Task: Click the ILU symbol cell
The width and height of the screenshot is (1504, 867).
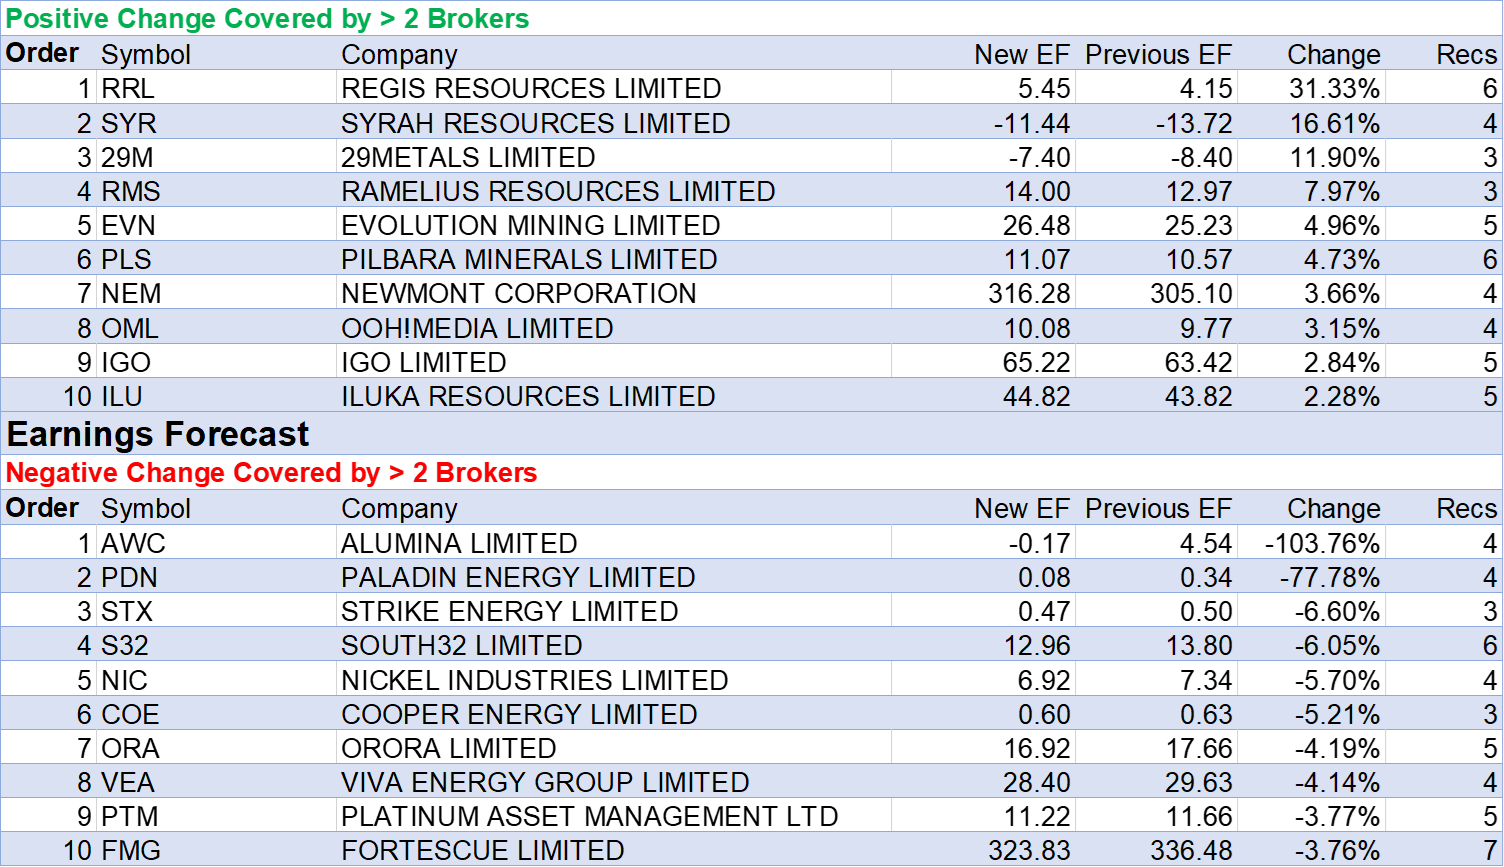Action: pos(122,396)
